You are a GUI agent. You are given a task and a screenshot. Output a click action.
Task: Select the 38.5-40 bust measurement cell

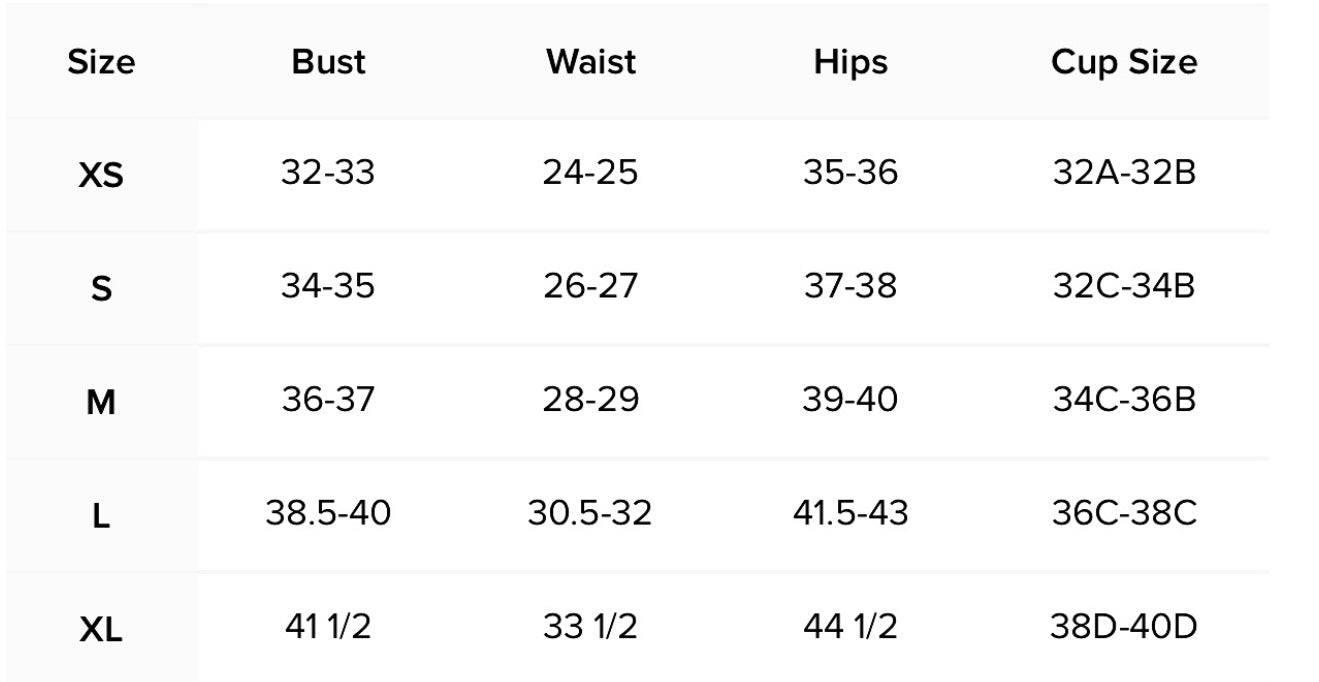[x=328, y=514]
